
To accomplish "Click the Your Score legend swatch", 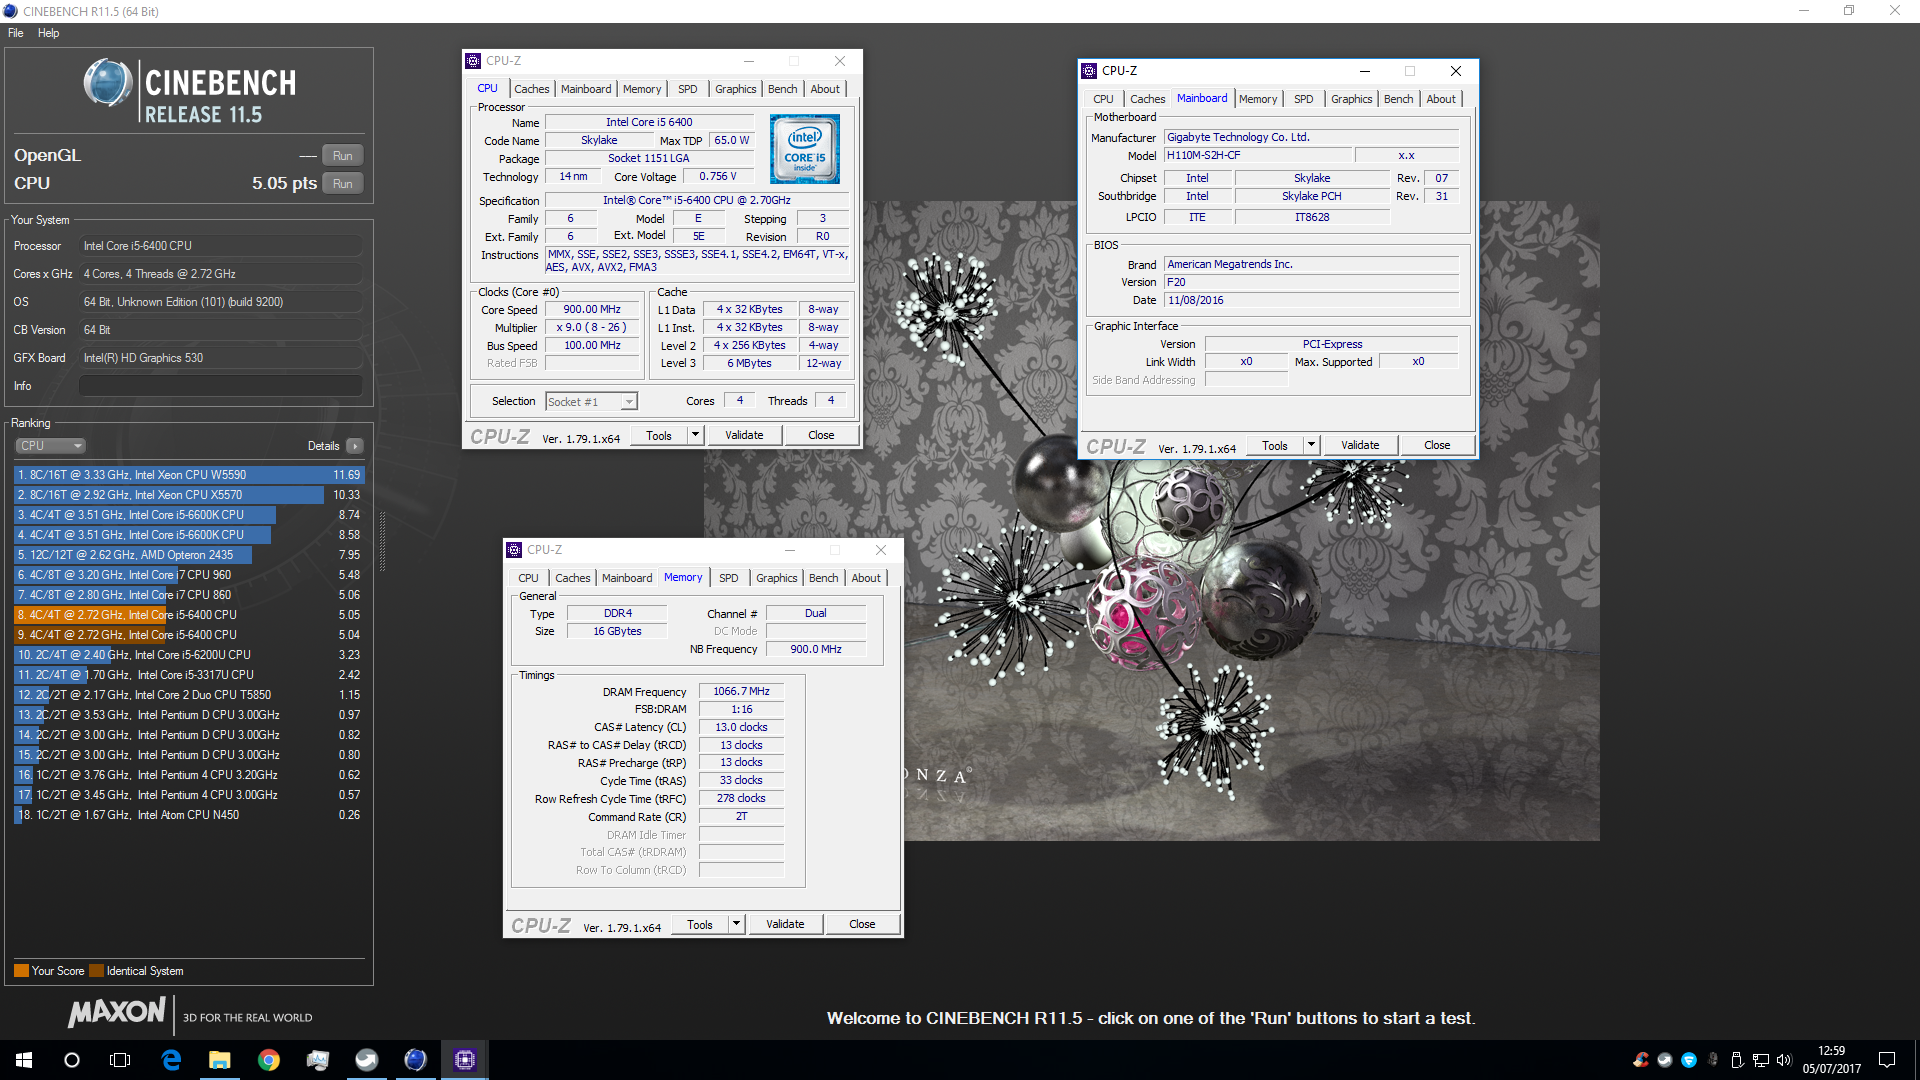I will point(21,971).
